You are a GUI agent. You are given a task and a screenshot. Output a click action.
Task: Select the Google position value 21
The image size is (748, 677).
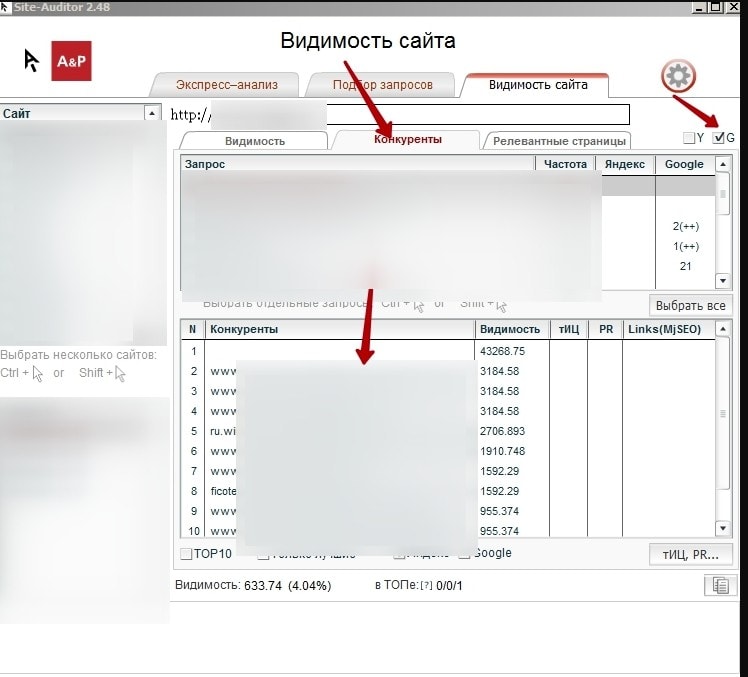(686, 266)
